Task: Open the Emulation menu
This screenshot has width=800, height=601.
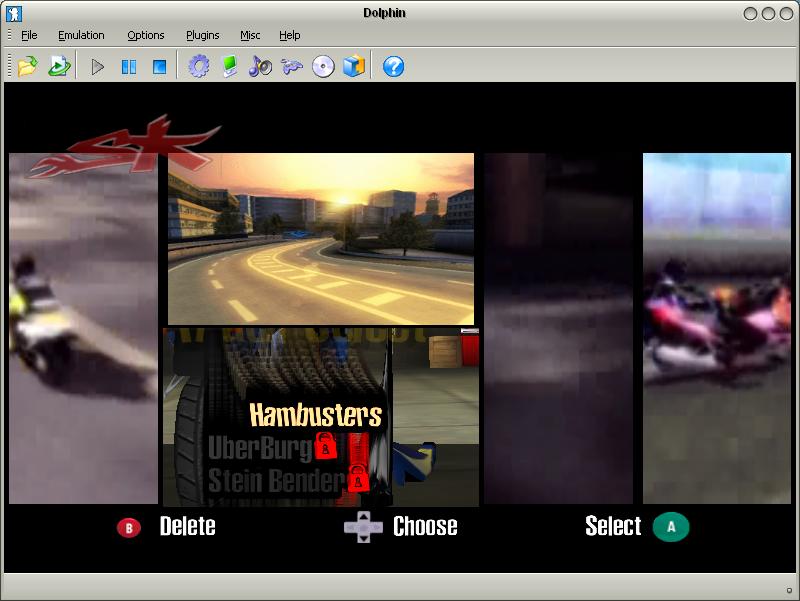Action: pos(81,35)
